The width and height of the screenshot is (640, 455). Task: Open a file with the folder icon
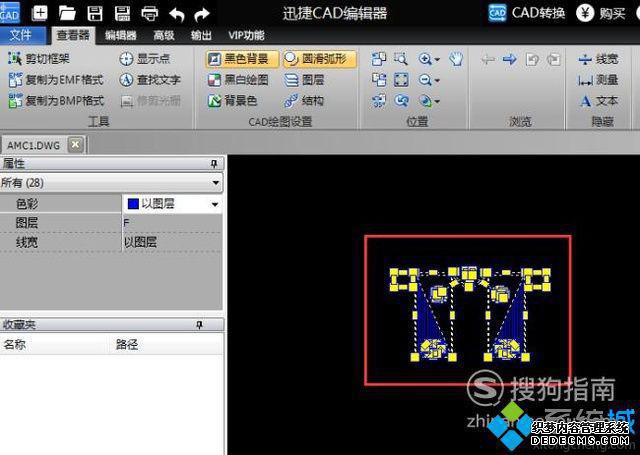click(x=67, y=13)
